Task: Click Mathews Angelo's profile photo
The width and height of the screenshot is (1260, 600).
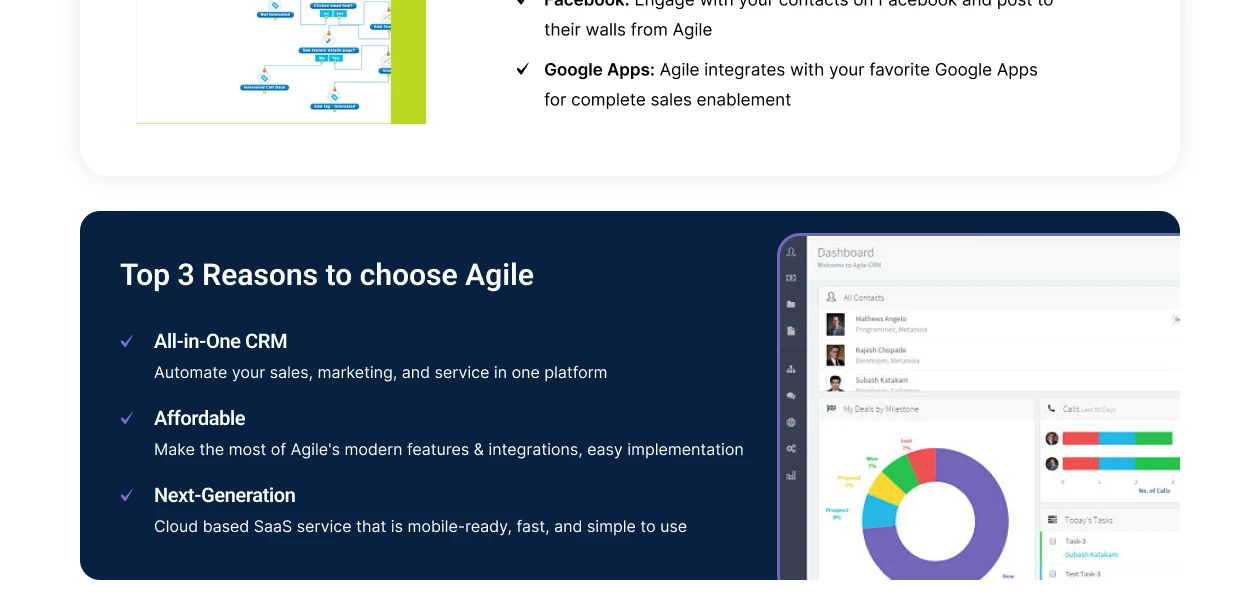Action: (836, 322)
